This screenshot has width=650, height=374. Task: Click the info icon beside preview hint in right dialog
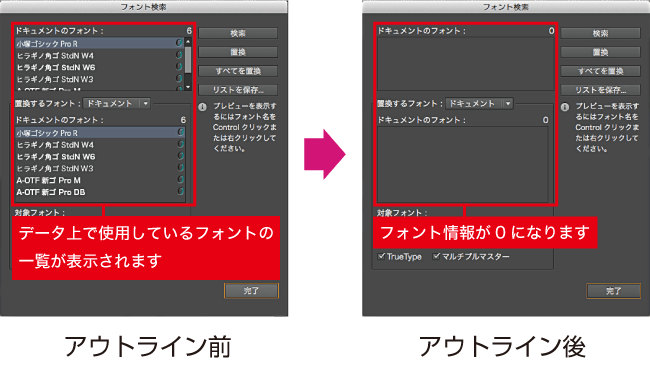click(565, 107)
